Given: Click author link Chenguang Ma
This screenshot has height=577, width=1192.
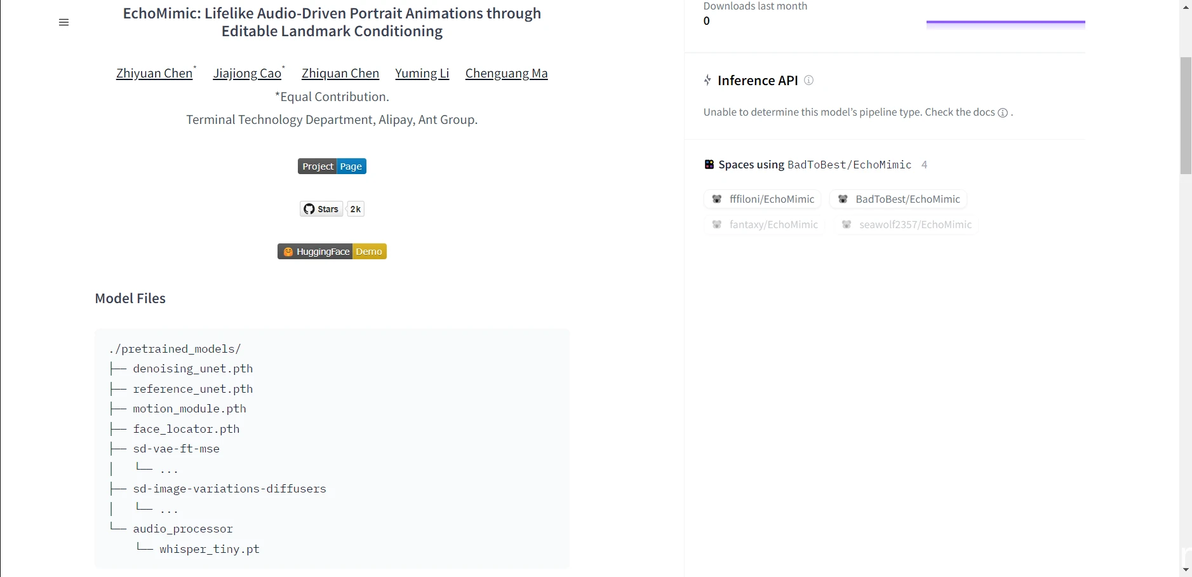Looking at the screenshot, I should click(506, 73).
